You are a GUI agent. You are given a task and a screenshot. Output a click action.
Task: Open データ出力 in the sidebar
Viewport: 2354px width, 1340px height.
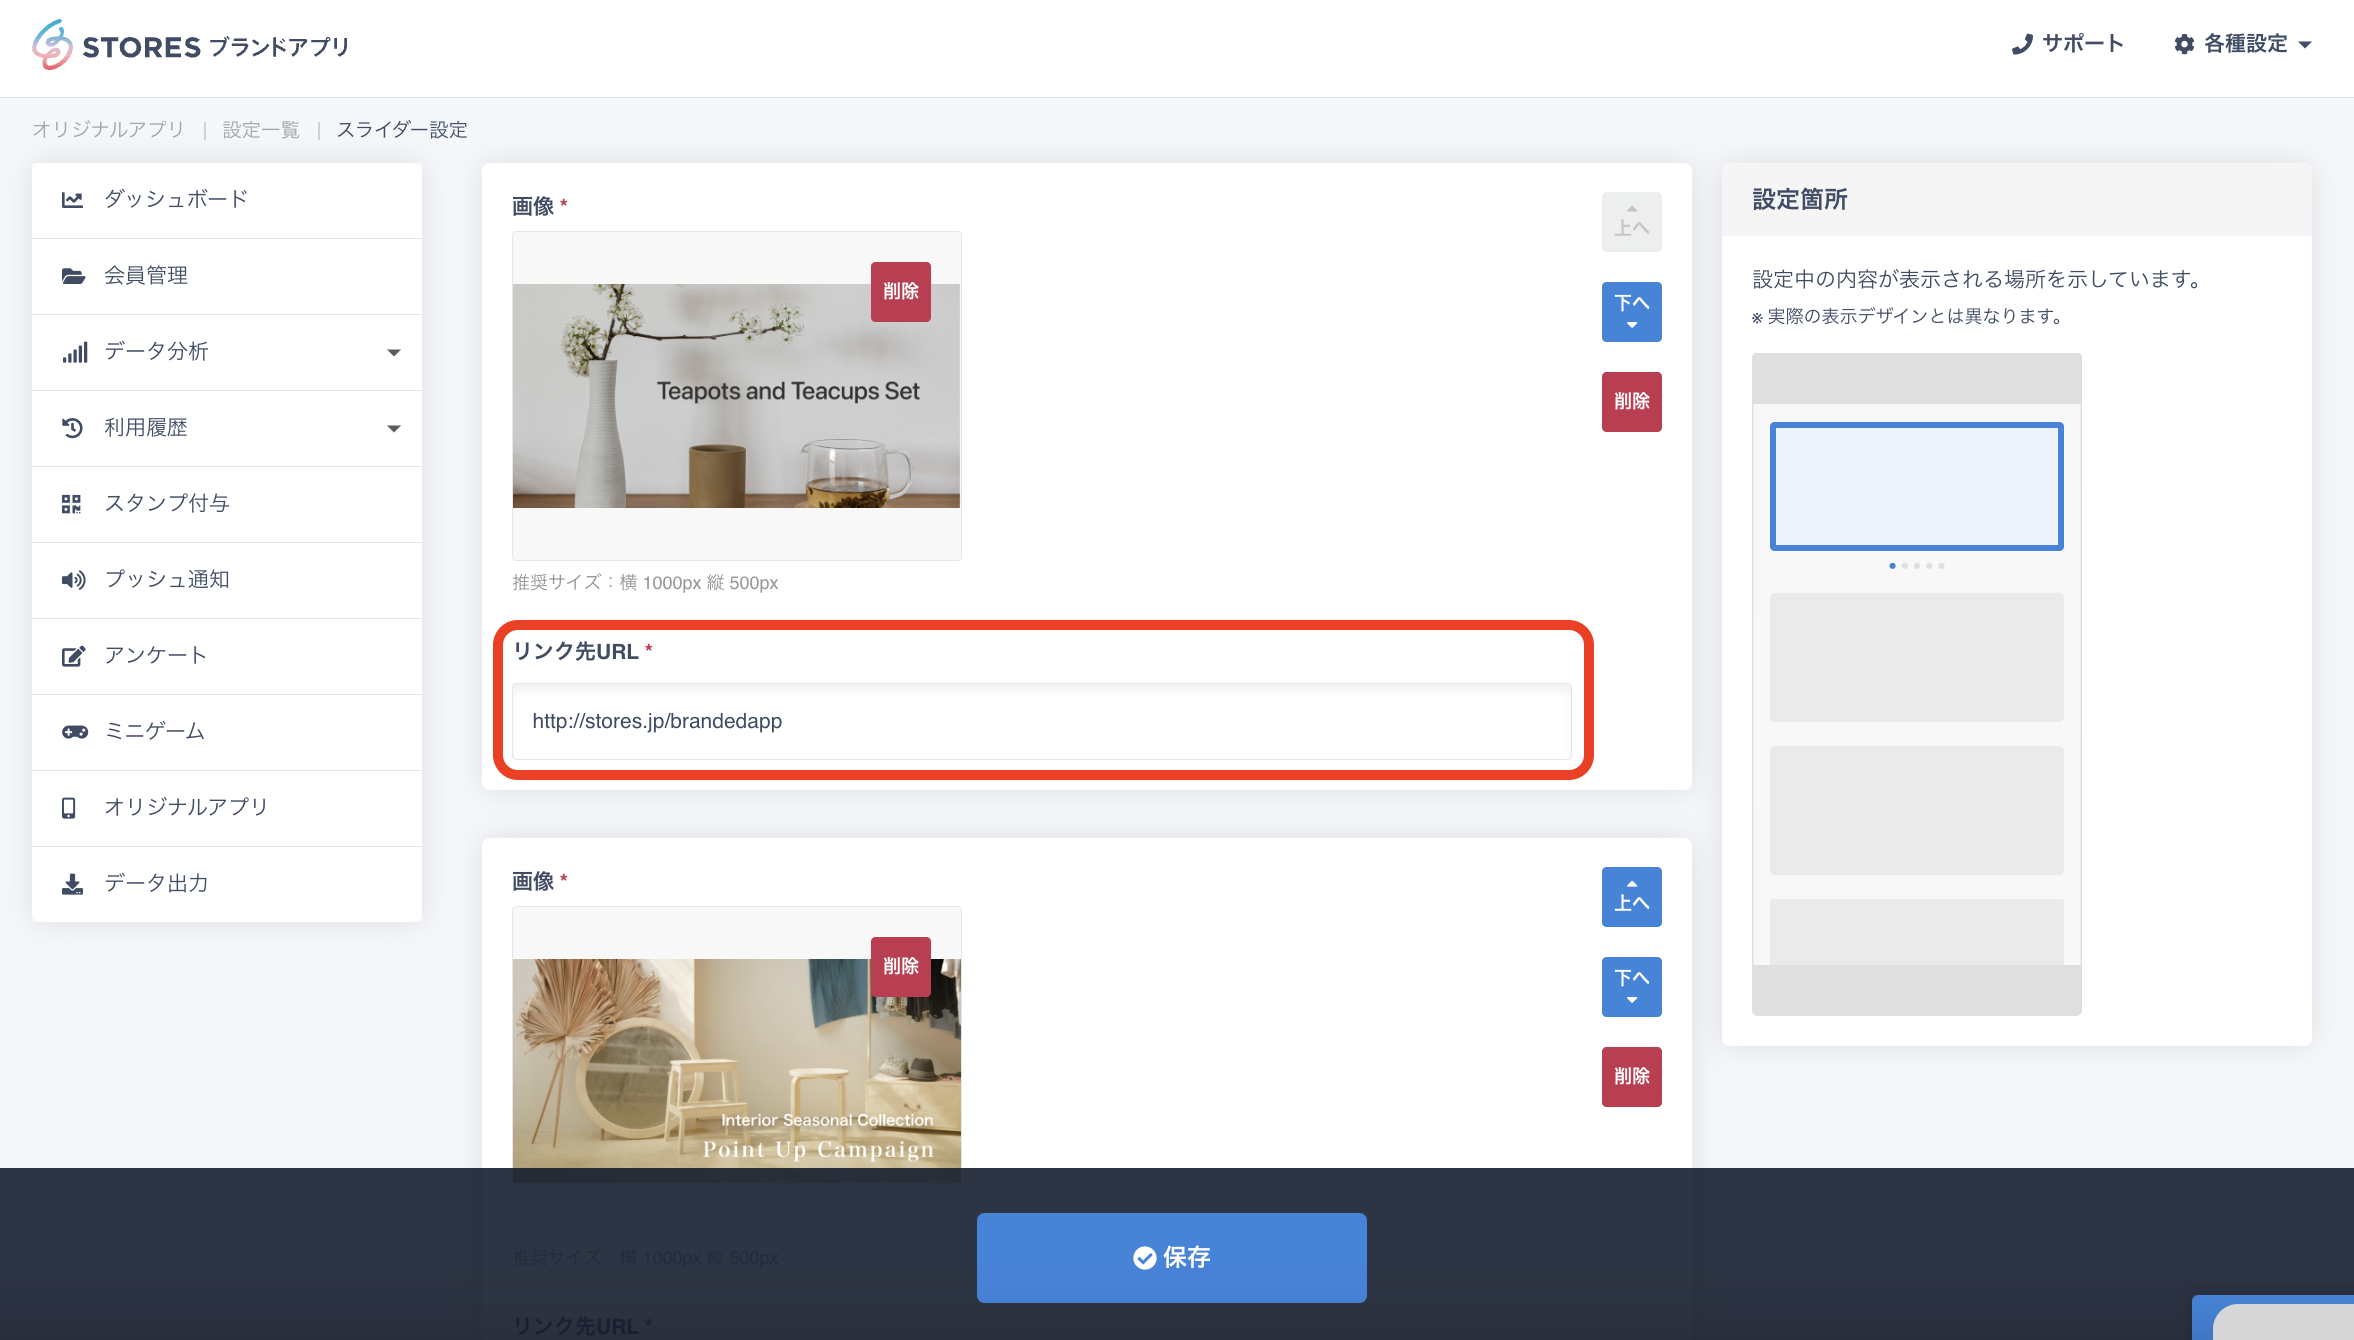pos(156,883)
